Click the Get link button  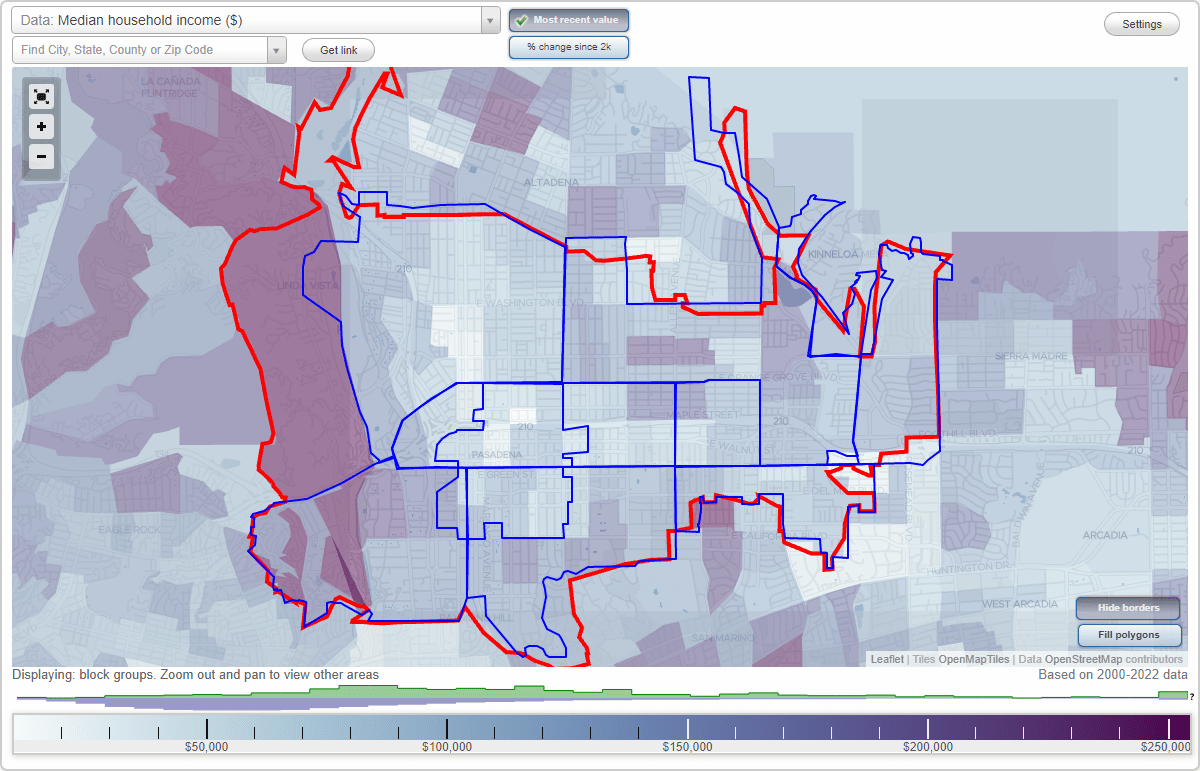[337, 49]
